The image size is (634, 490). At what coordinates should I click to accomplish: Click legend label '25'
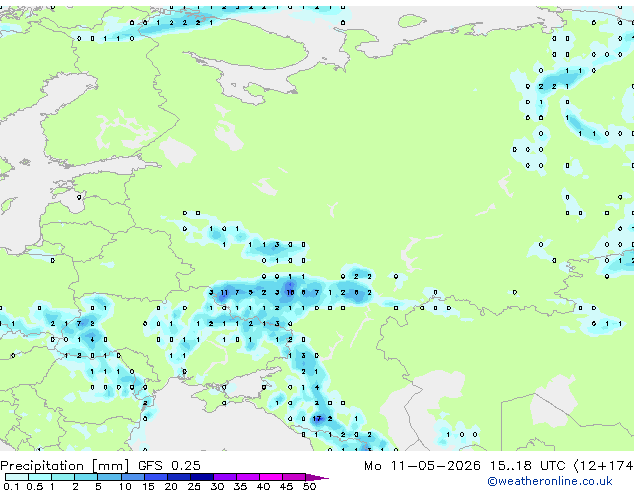point(194,486)
